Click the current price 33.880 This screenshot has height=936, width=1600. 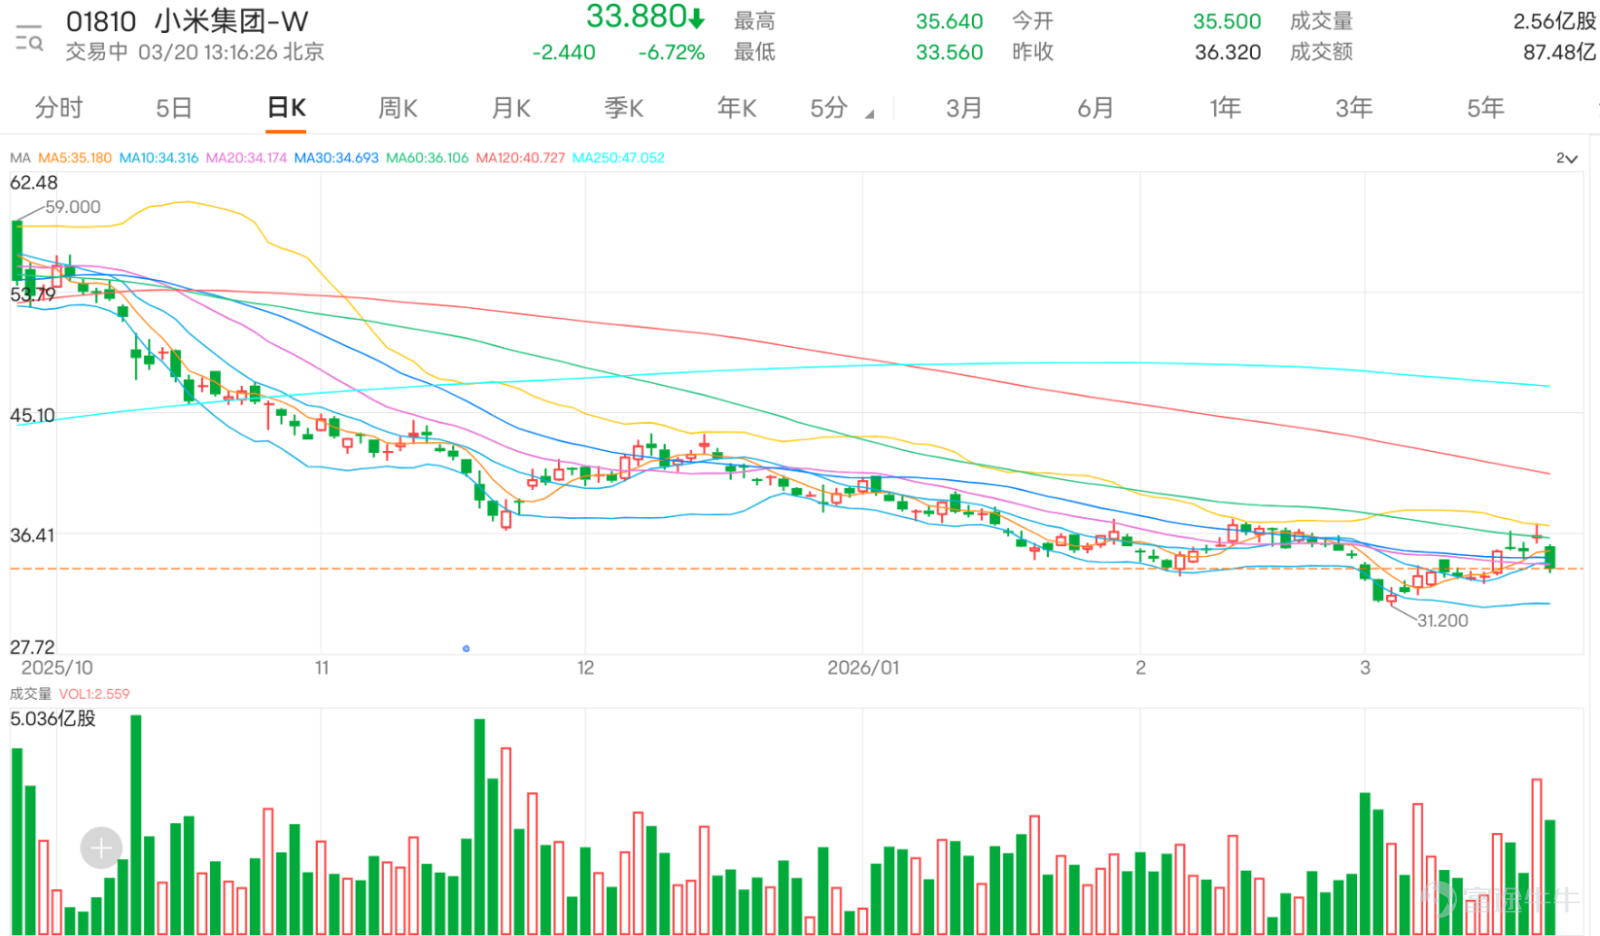tap(636, 17)
